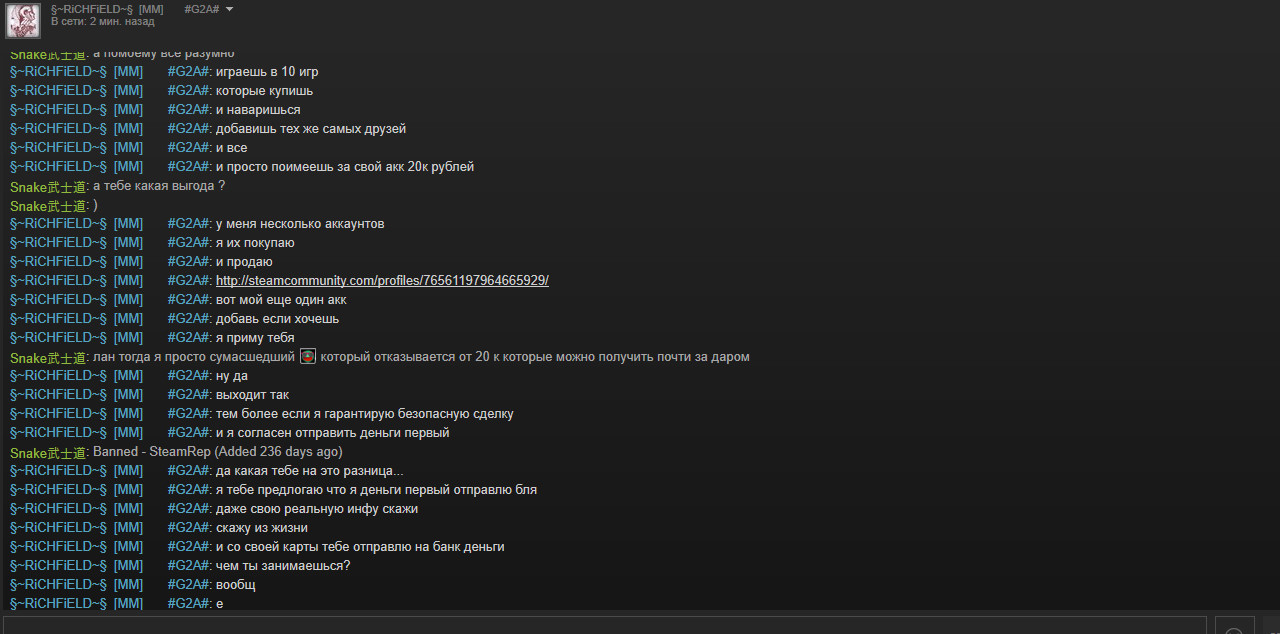Open the emoticon picker beside message box
Screen dimensions: 1280x634
click(x=1234, y=628)
